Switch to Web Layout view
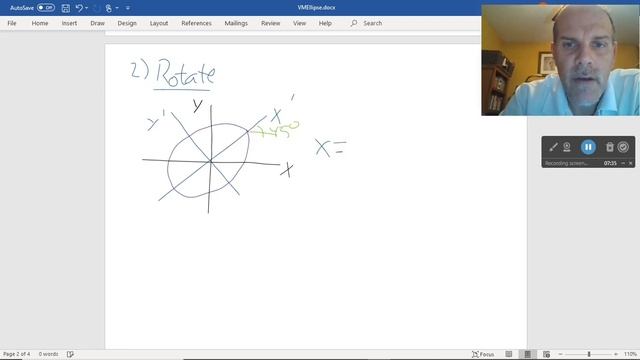The width and height of the screenshot is (640, 360). point(547,354)
